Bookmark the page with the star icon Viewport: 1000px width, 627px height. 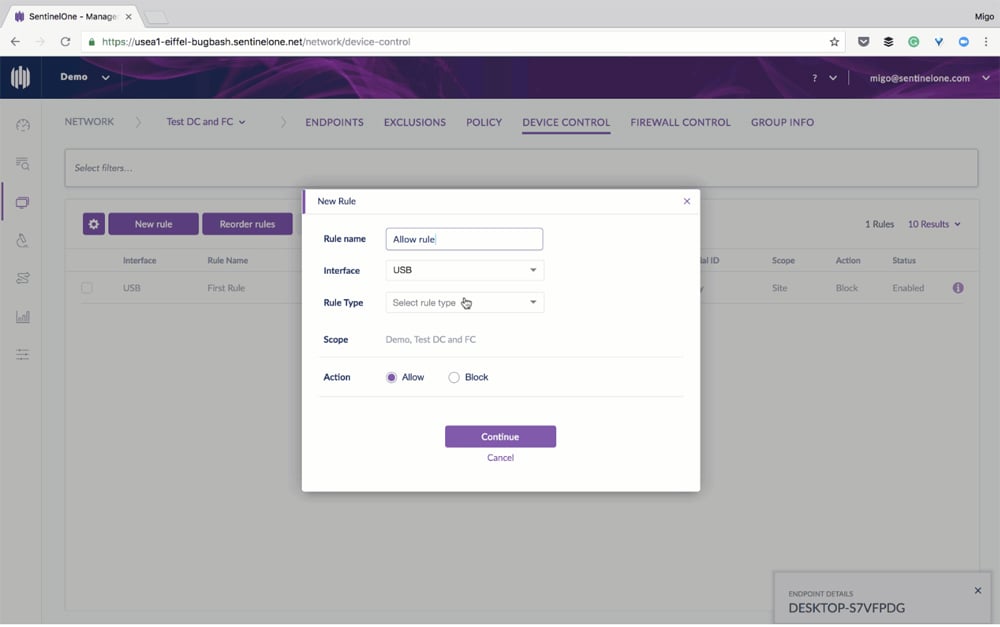pos(834,42)
